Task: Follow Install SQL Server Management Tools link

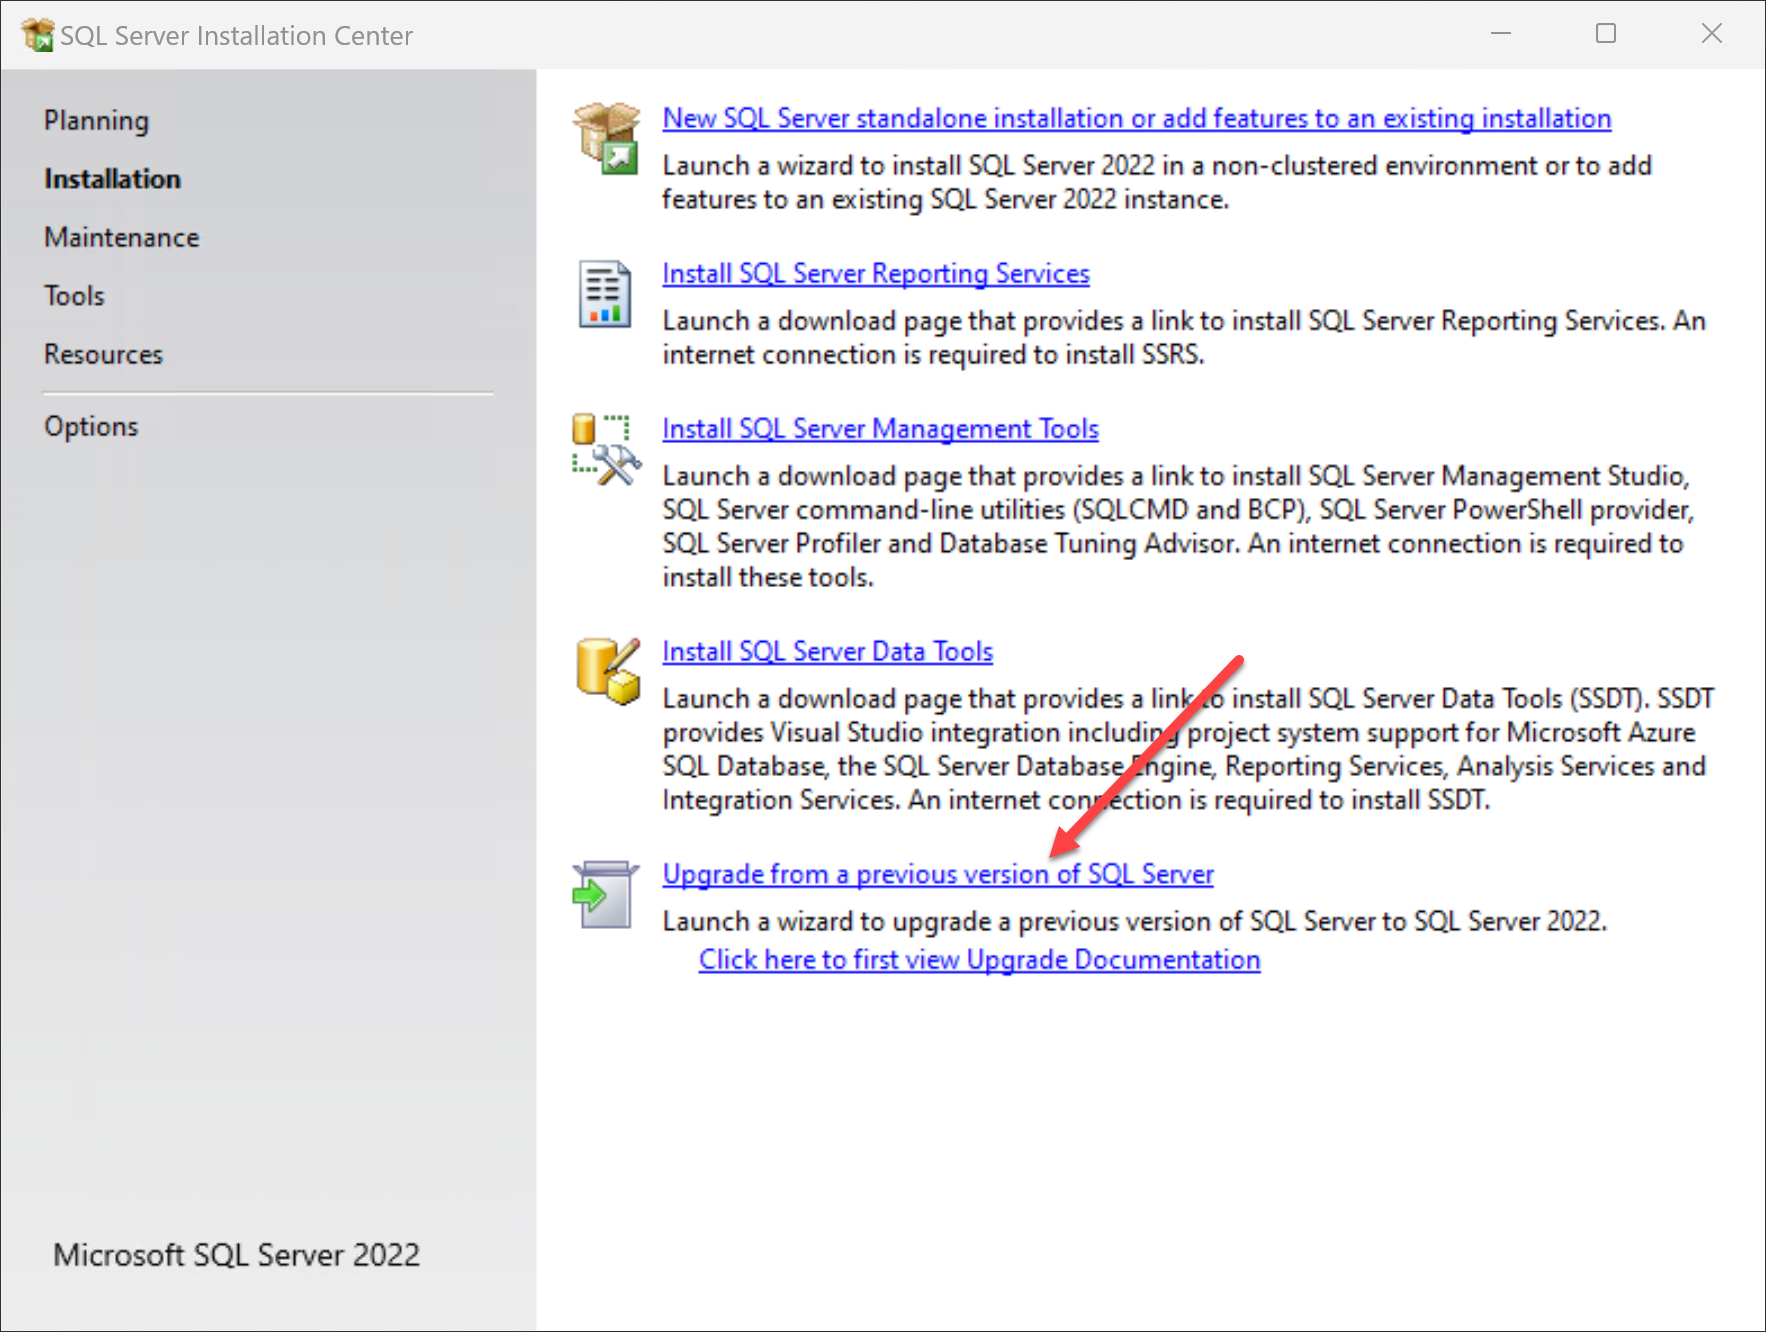Action: (880, 429)
